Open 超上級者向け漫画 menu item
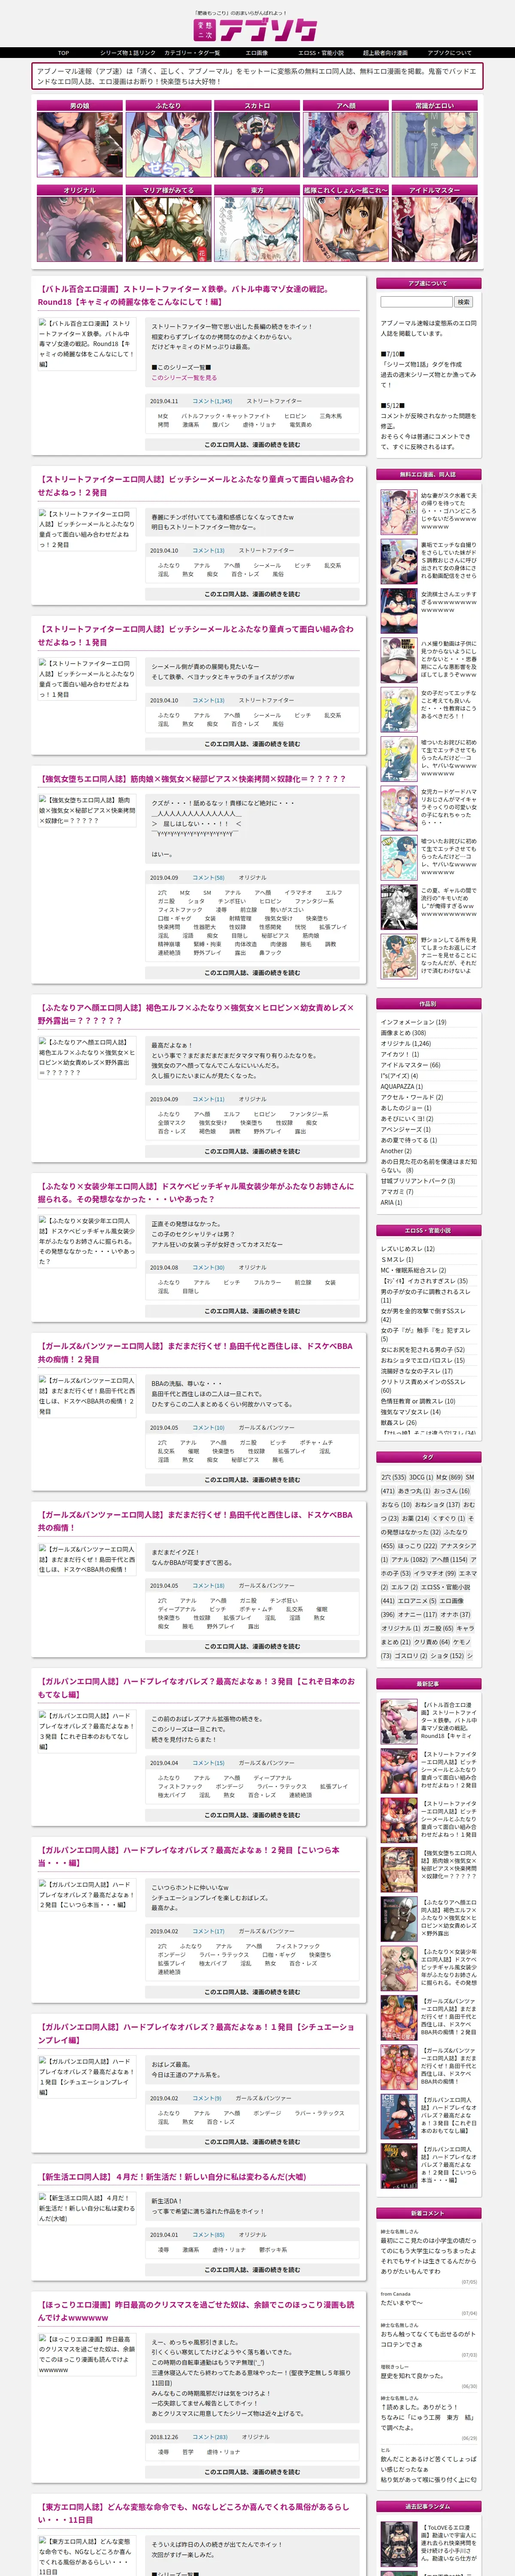Screen dimensions: 515x2576 385,53
